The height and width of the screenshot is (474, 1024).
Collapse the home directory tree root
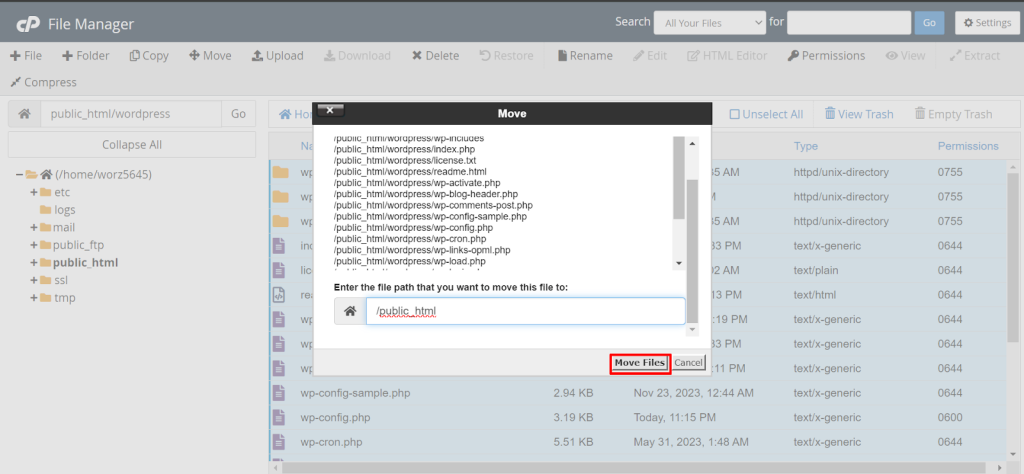pyautogui.click(x=20, y=174)
